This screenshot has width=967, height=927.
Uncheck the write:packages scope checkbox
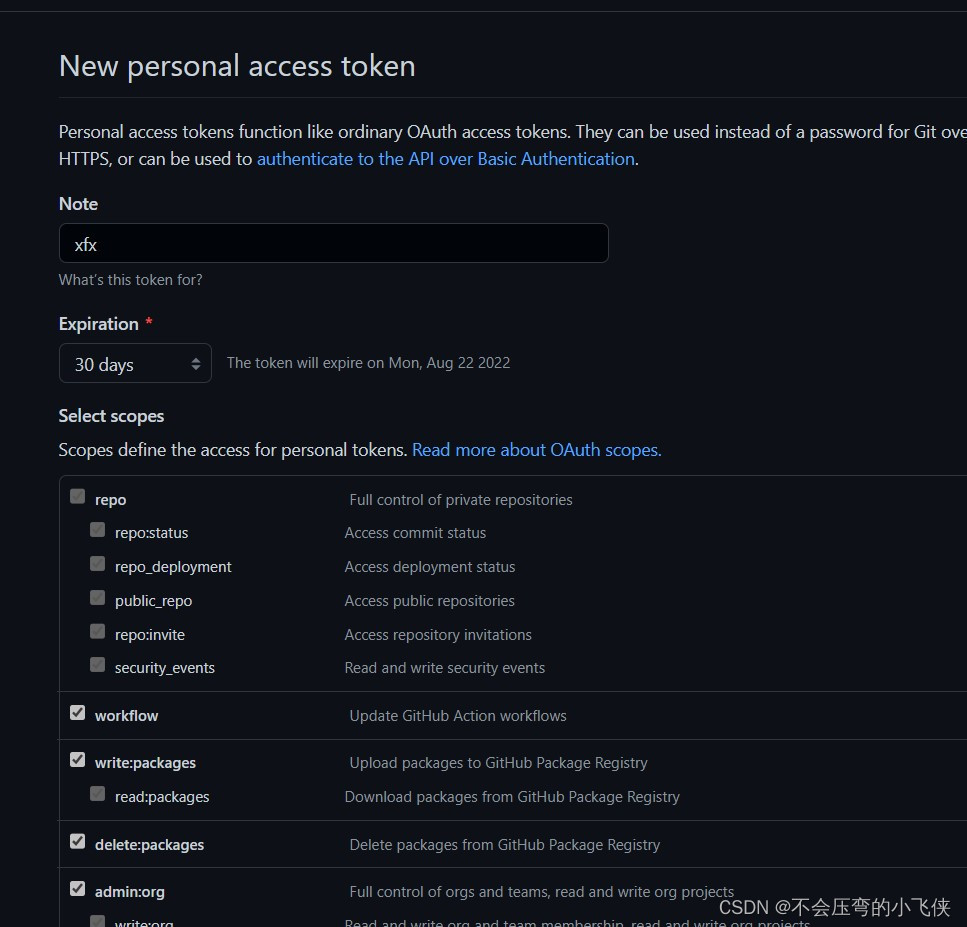point(77,760)
